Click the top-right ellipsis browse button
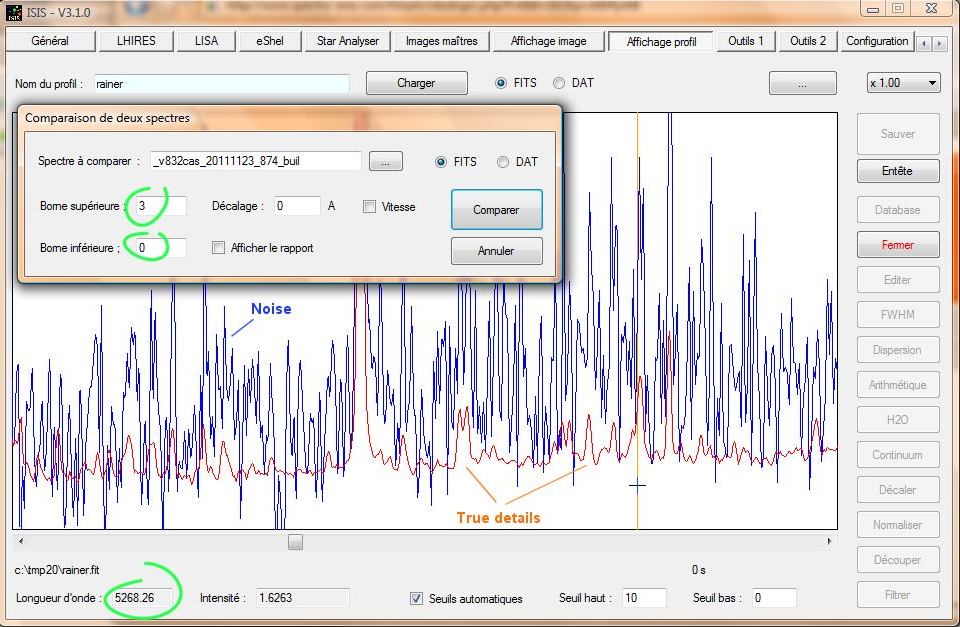This screenshot has height=627, width=960. [802, 84]
